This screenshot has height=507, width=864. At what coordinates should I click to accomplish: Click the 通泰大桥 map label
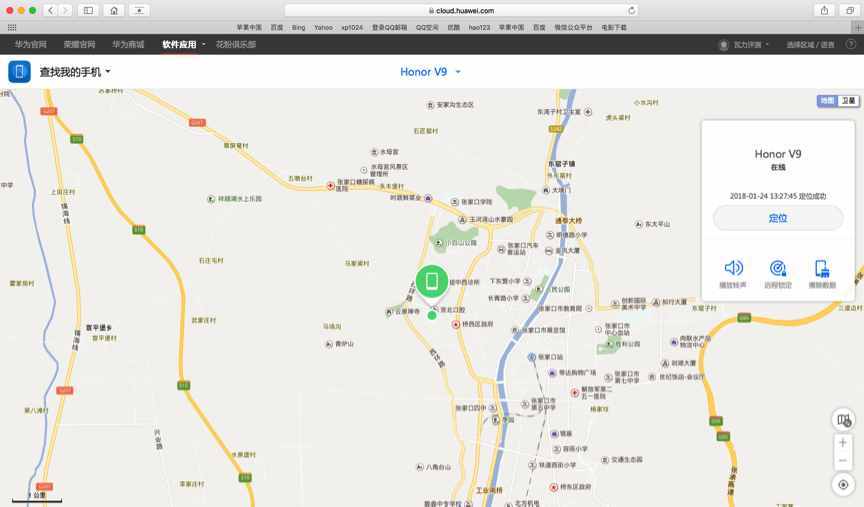coord(568,220)
